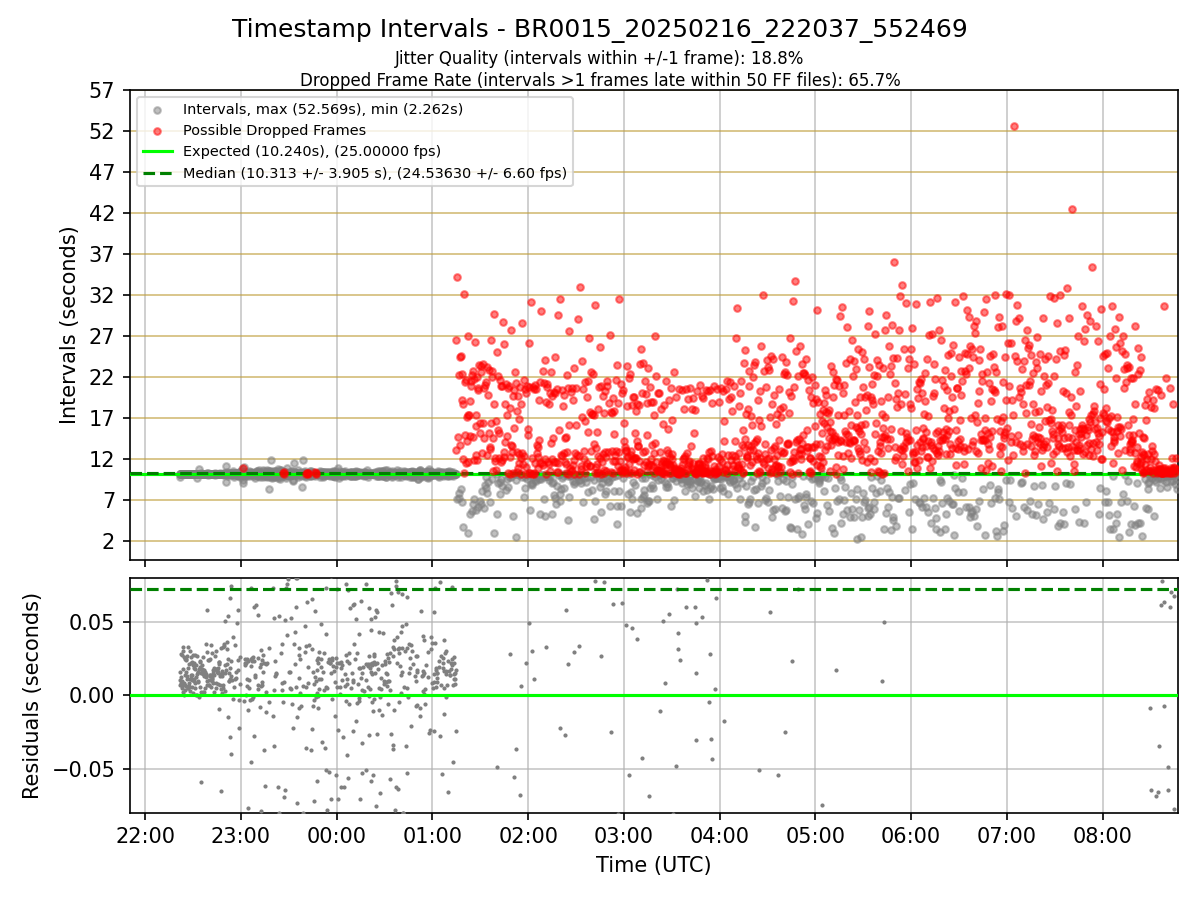Click the "Time (UTC)" x-axis label
The image size is (1200, 900).
pos(653,865)
